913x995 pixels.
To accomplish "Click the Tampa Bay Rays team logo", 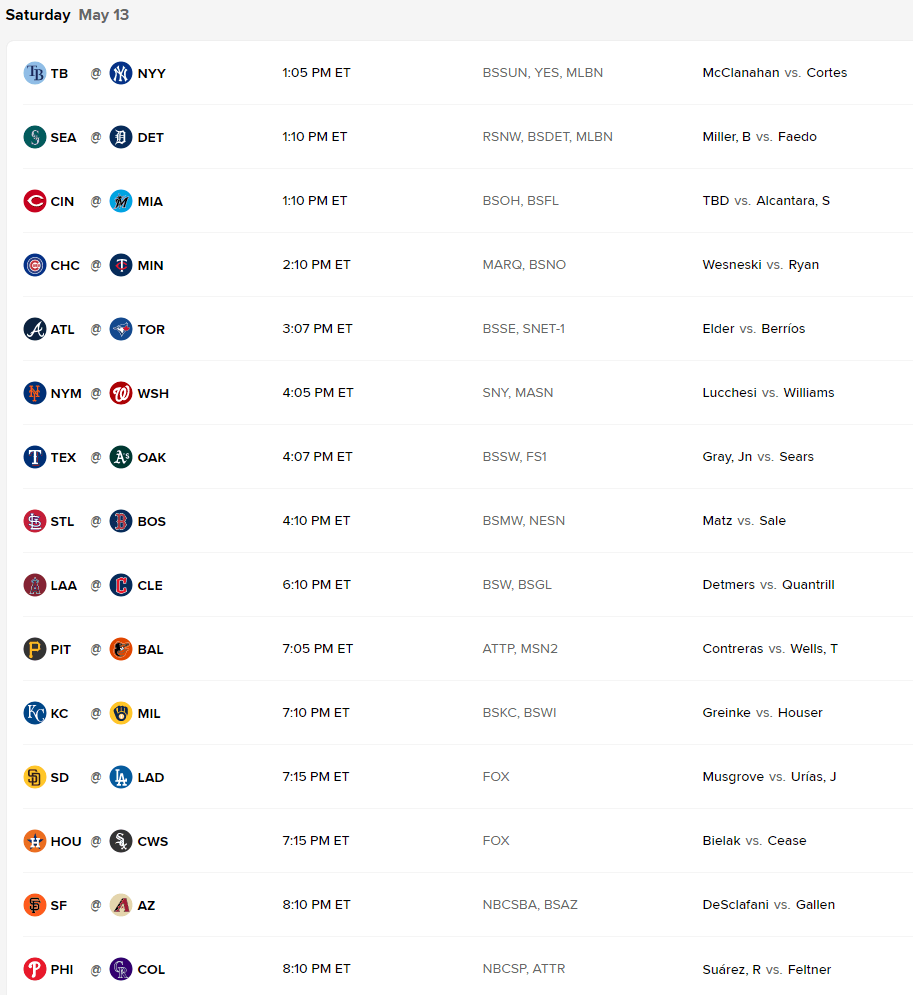I will tap(35, 73).
